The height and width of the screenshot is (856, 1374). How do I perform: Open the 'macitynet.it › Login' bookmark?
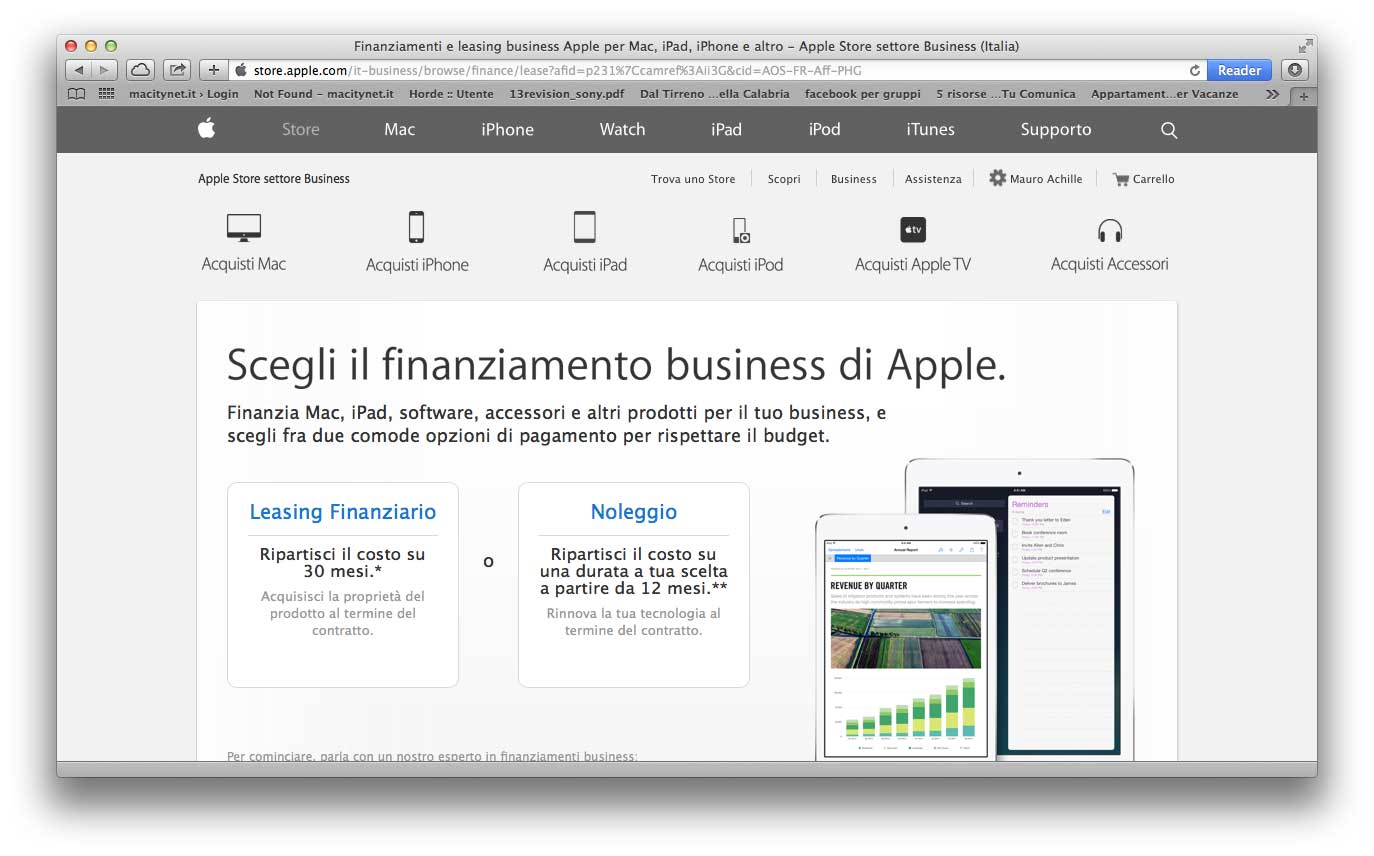click(x=184, y=94)
